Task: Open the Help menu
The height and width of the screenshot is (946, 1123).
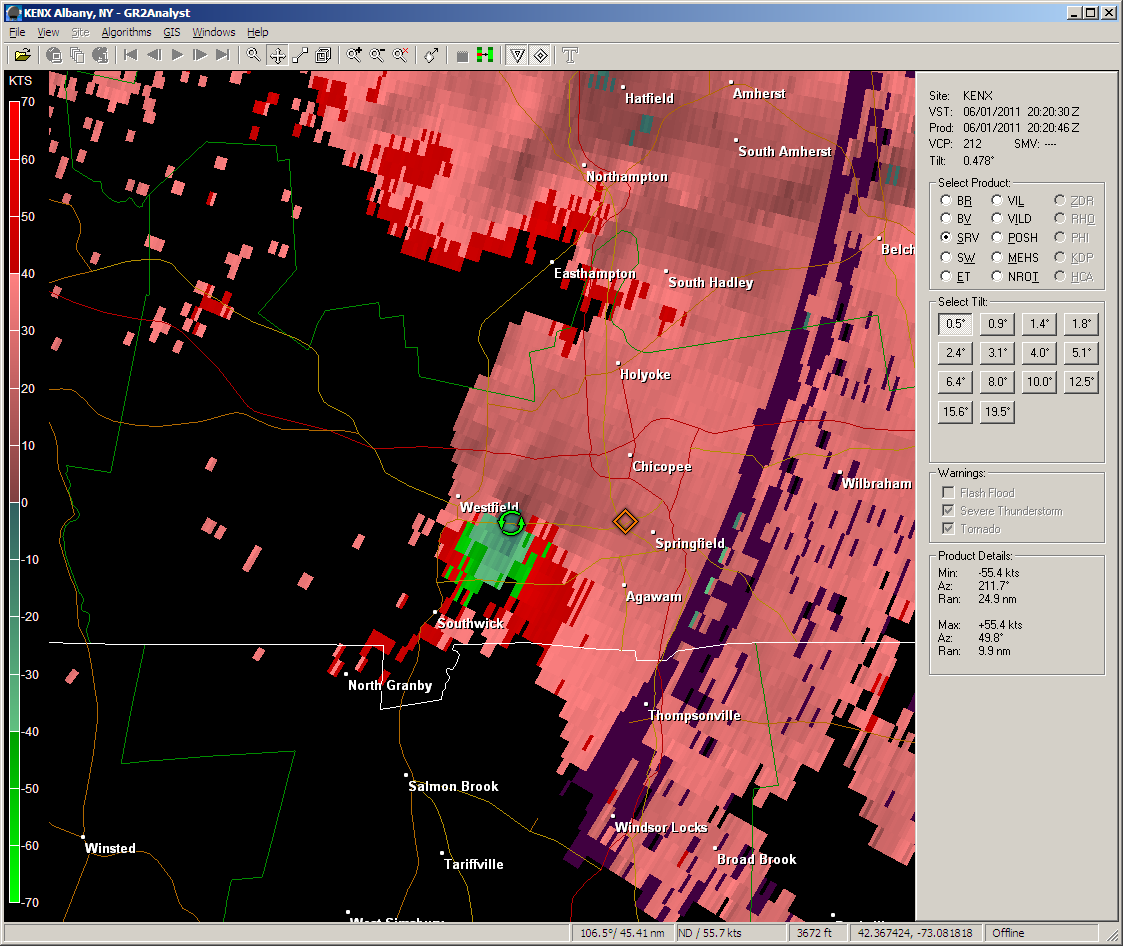Action: (258, 32)
